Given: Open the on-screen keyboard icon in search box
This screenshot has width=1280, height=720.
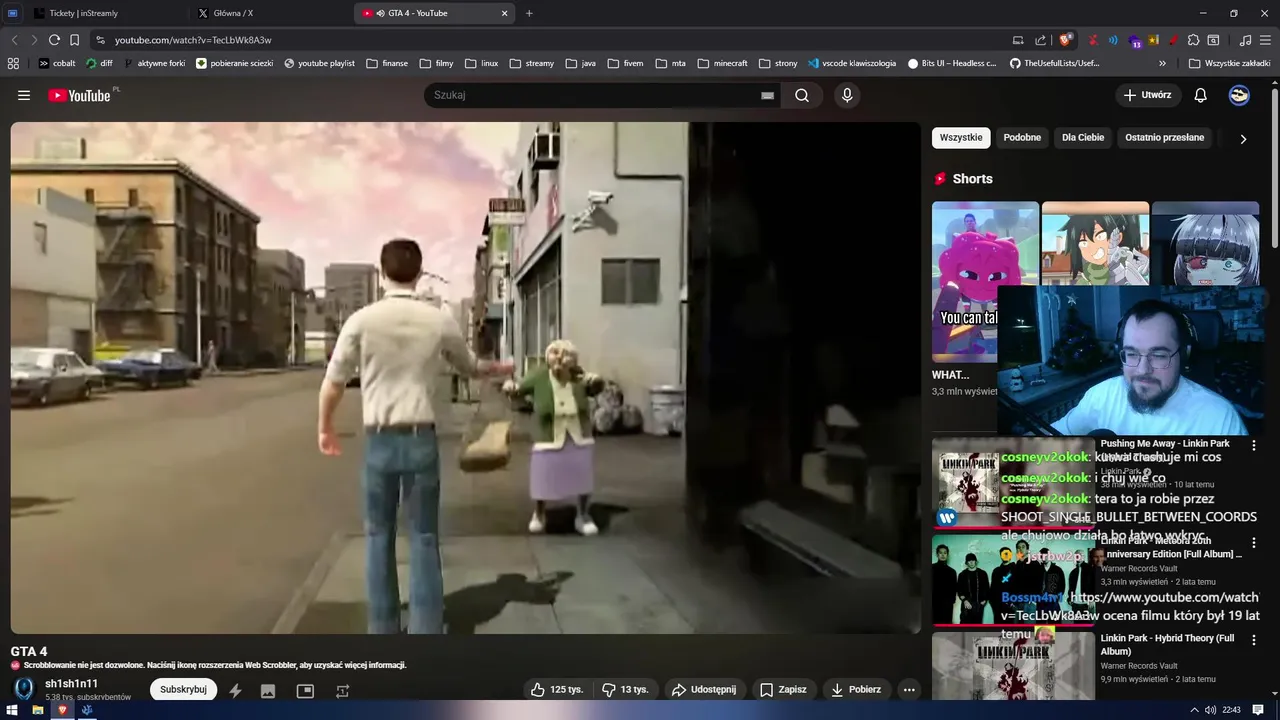Looking at the screenshot, I should click(767, 95).
